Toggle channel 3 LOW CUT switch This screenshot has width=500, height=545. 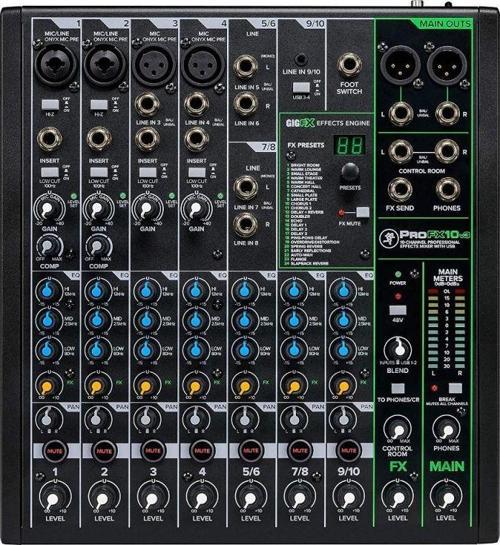click(x=148, y=172)
